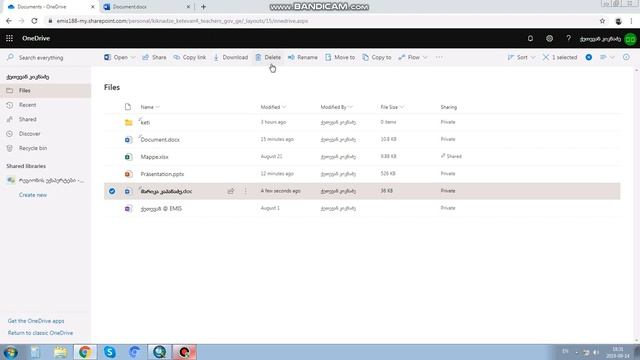640x360 pixels.
Task: Click the OneDrive brand title
Action: click(x=36, y=38)
